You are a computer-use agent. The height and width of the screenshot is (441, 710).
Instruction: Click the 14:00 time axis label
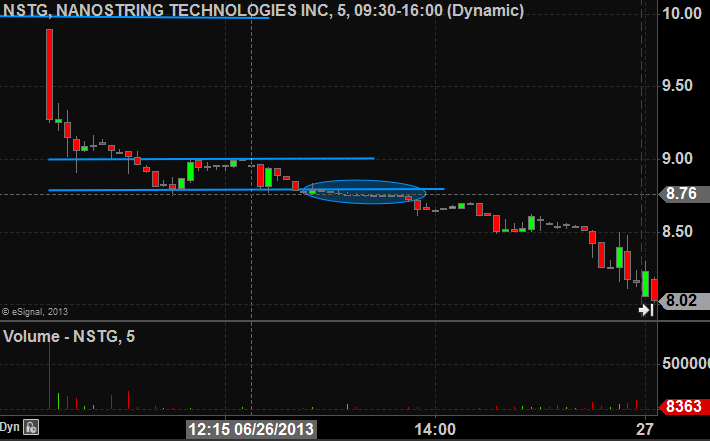[435, 429]
